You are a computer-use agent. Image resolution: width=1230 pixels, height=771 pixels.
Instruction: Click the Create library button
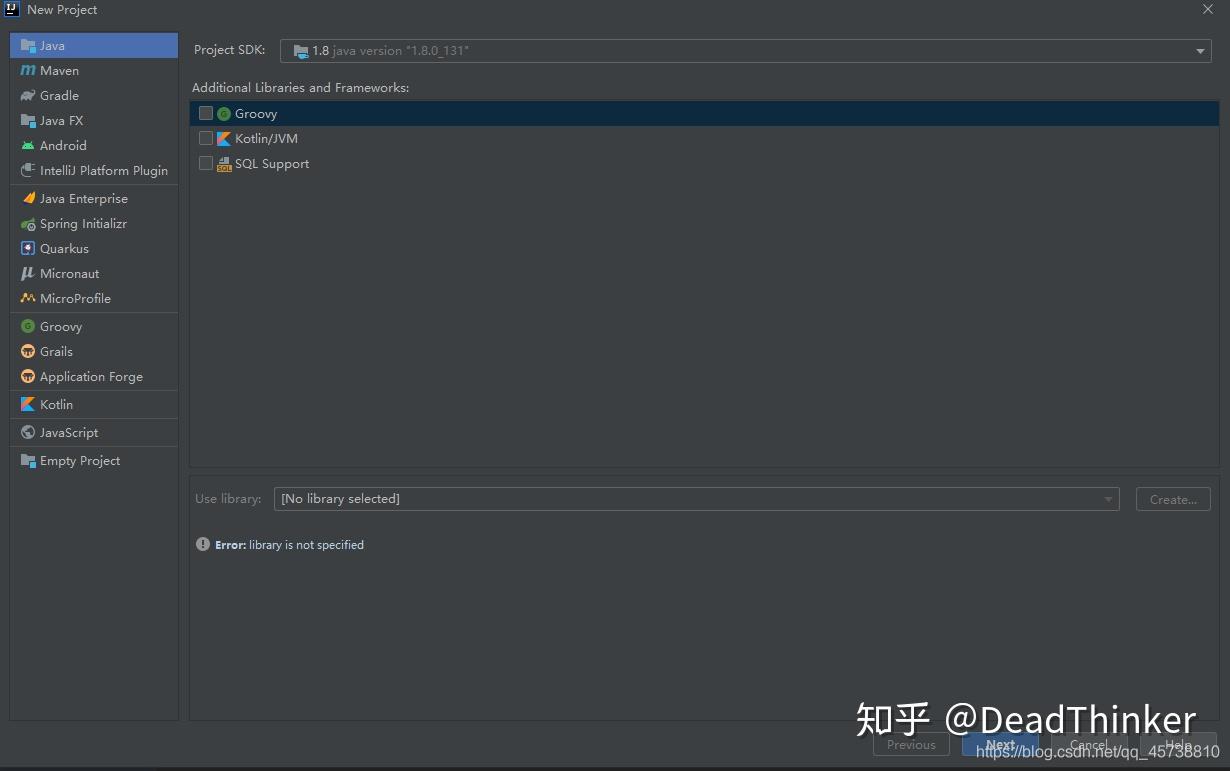[x=1172, y=499]
